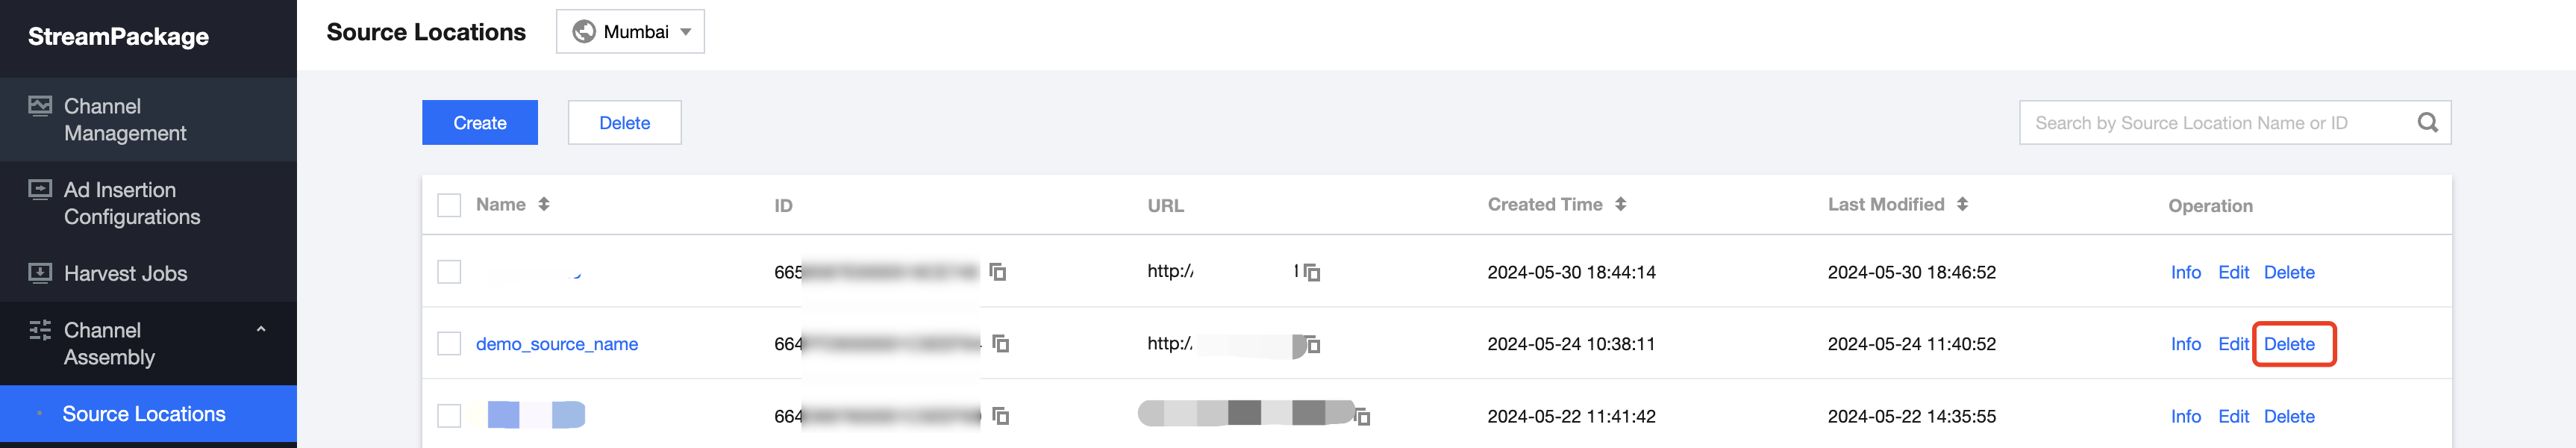Copy ID of demo_source_name row
This screenshot has height=448, width=2576.
(x=1000, y=344)
